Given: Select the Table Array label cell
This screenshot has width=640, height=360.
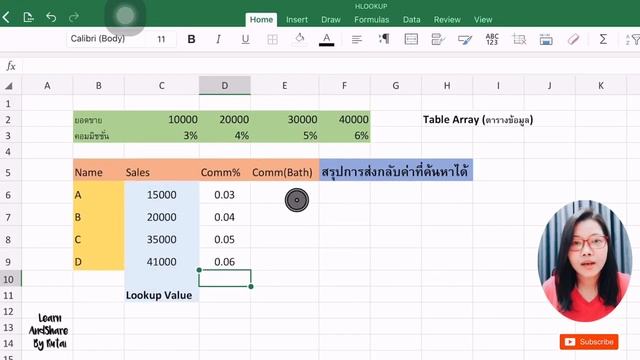Looking at the screenshot, I should tap(478, 120).
